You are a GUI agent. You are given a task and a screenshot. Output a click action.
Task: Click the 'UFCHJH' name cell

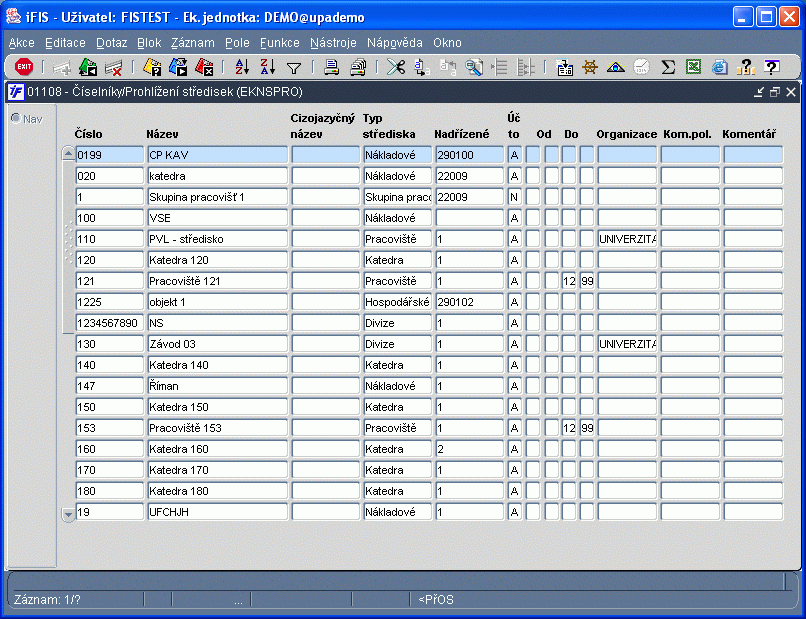click(217, 512)
